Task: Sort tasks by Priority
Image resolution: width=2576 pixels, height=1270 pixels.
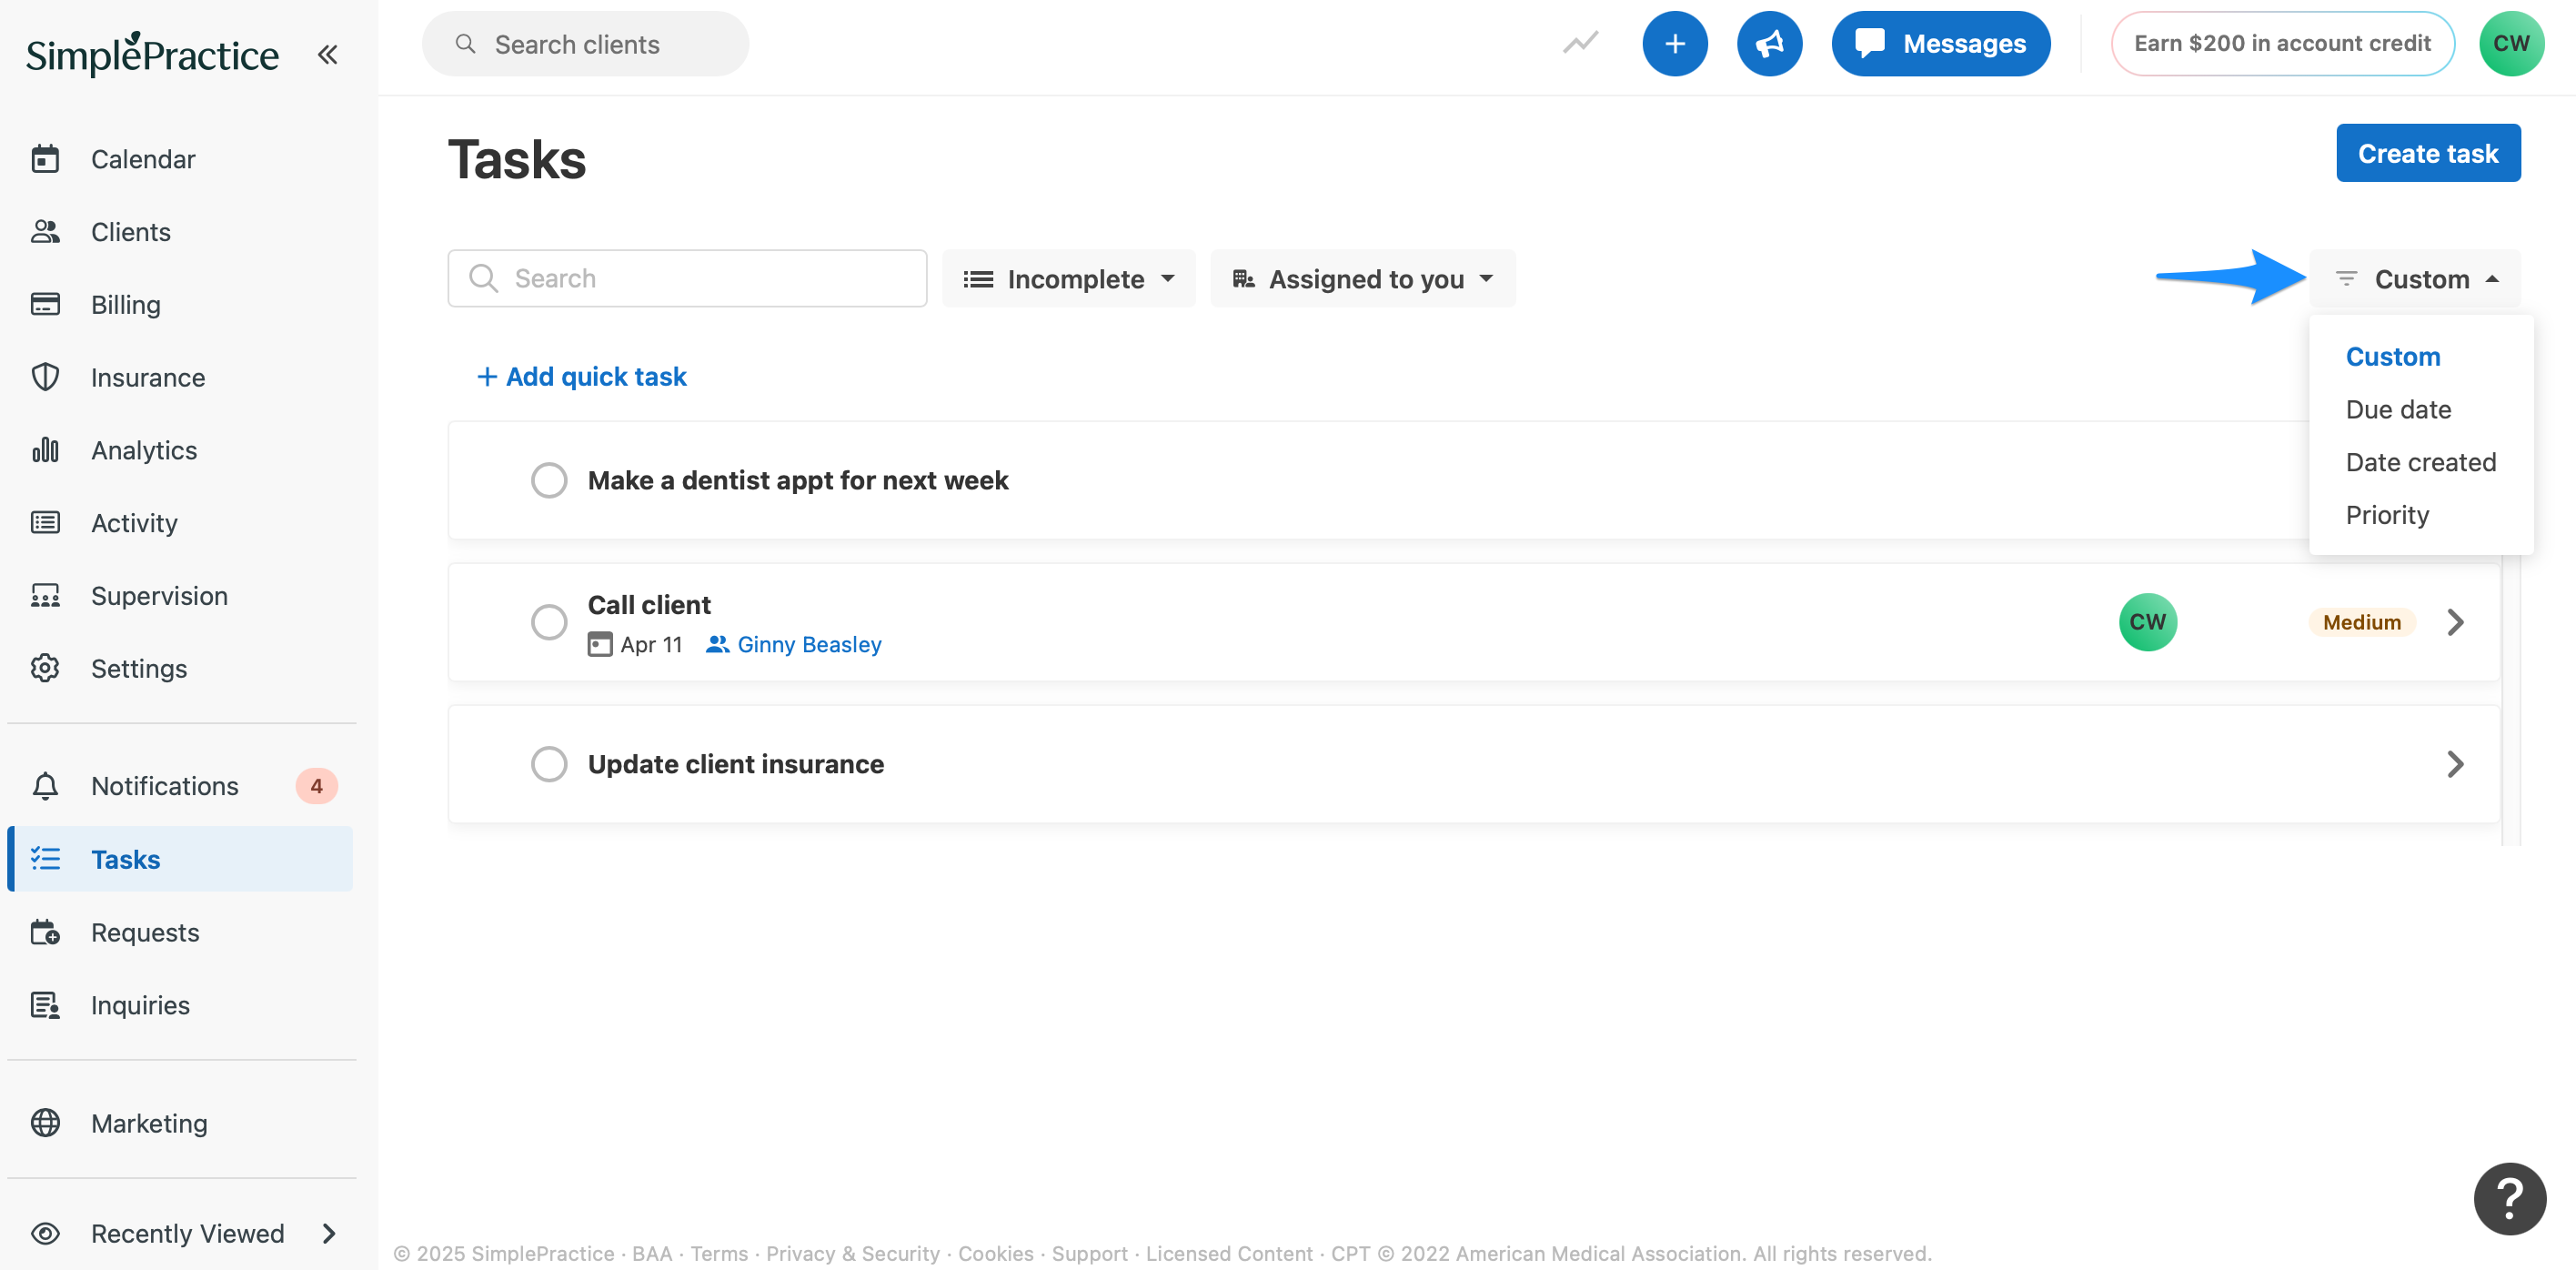Action: coord(2387,515)
